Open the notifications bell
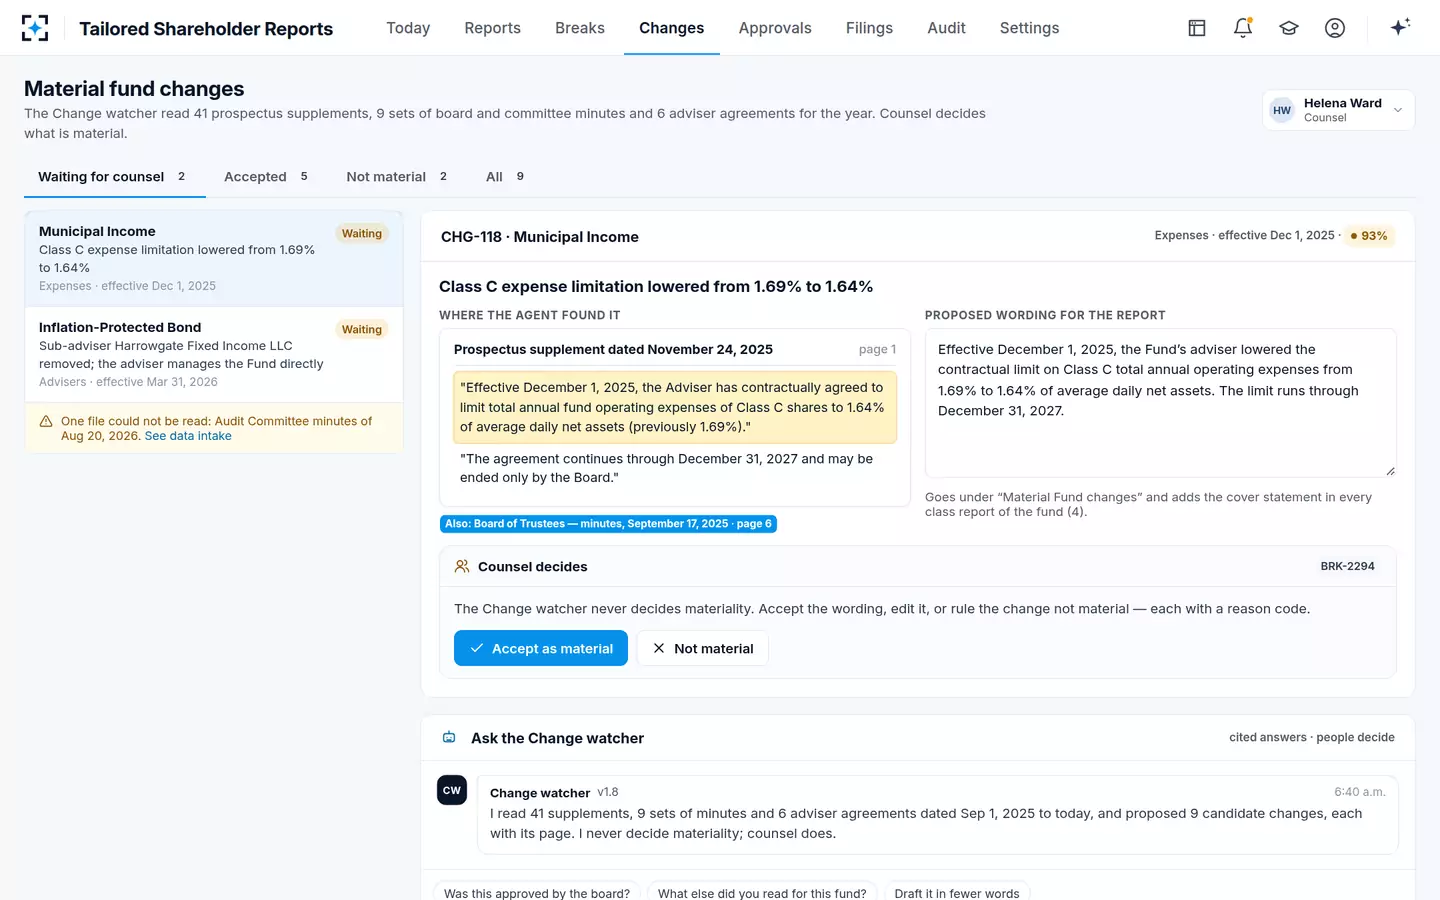This screenshot has height=900, width=1440. [1243, 28]
